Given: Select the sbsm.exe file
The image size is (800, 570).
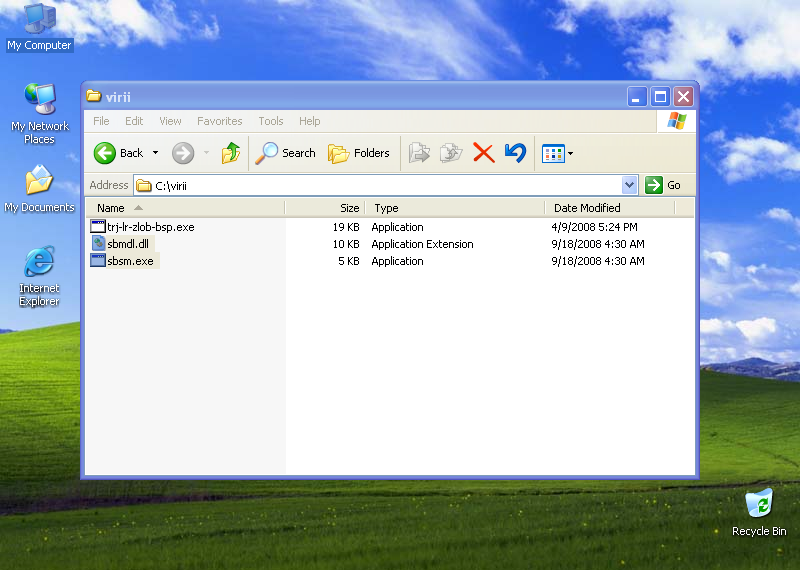Looking at the screenshot, I should tap(130, 261).
